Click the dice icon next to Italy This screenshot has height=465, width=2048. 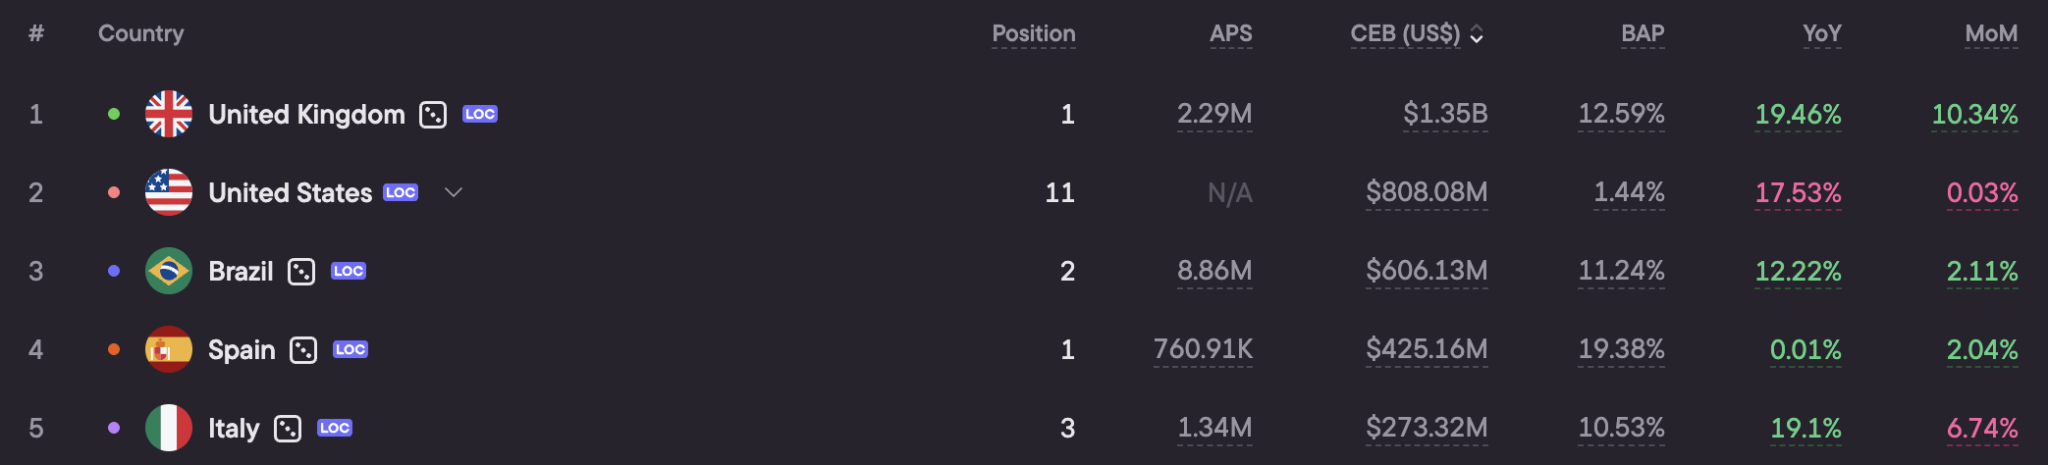[x=287, y=429]
